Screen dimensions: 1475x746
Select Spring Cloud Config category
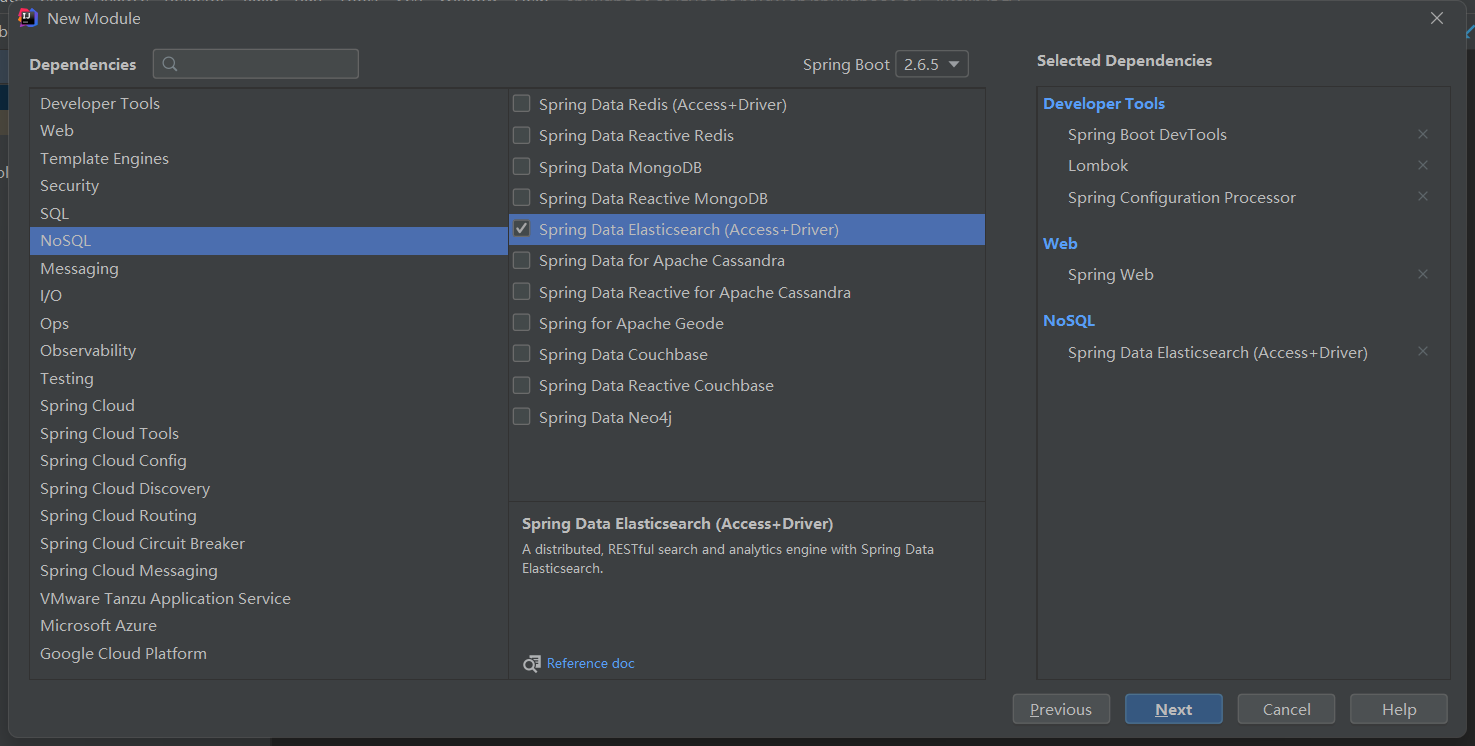tap(269, 460)
